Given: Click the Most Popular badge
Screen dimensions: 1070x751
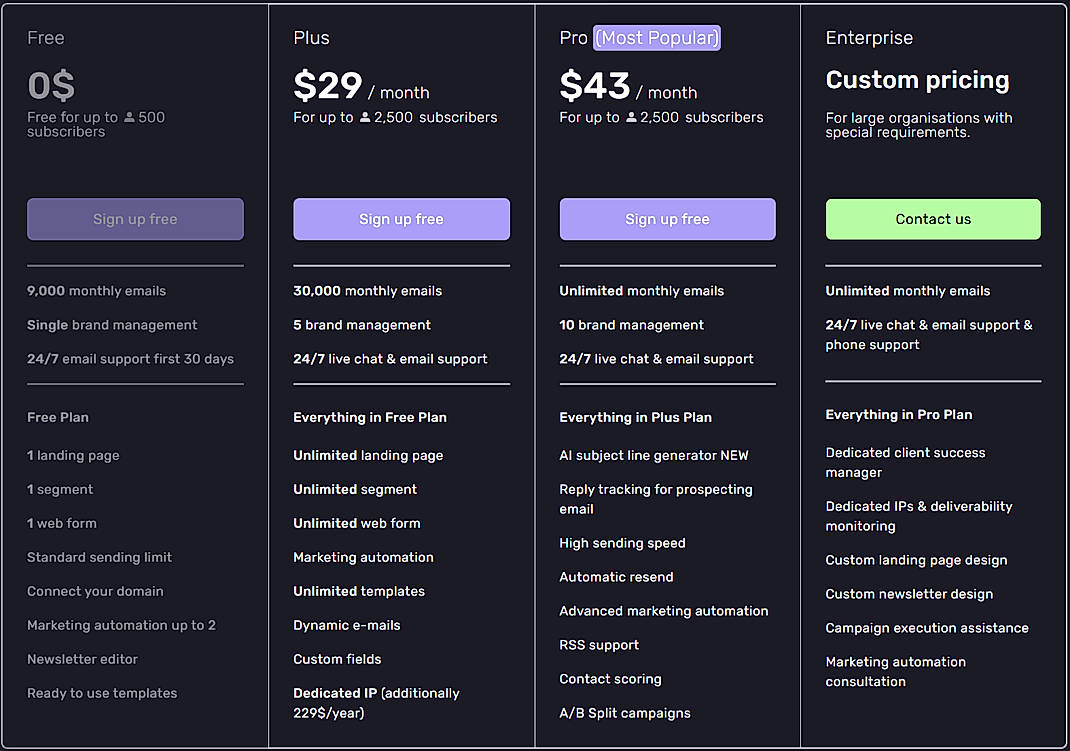Looking at the screenshot, I should tap(656, 38).
